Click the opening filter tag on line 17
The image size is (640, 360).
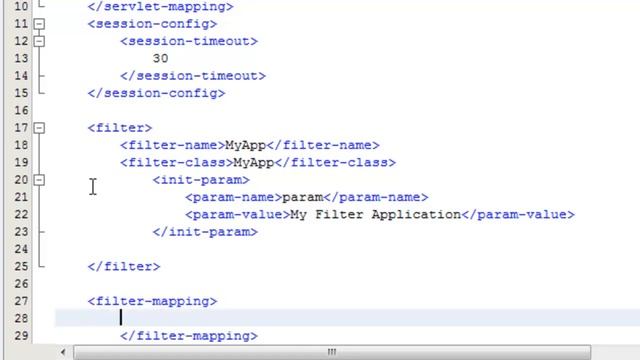pos(120,128)
